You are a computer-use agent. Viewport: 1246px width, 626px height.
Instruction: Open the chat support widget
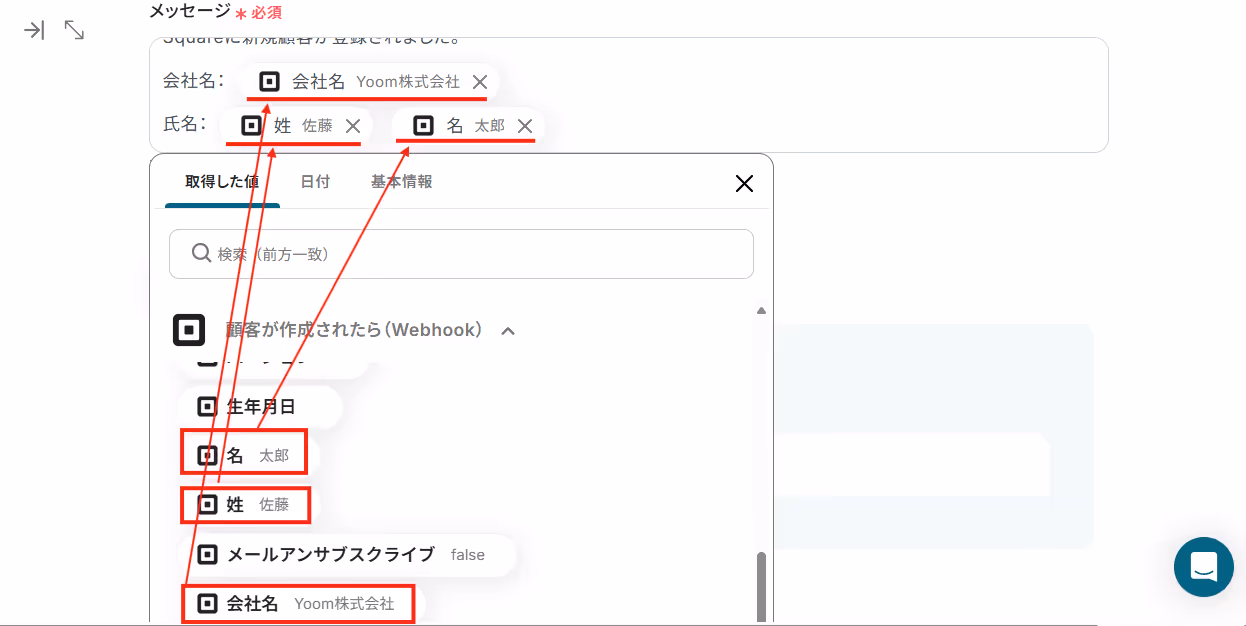[x=1204, y=567]
